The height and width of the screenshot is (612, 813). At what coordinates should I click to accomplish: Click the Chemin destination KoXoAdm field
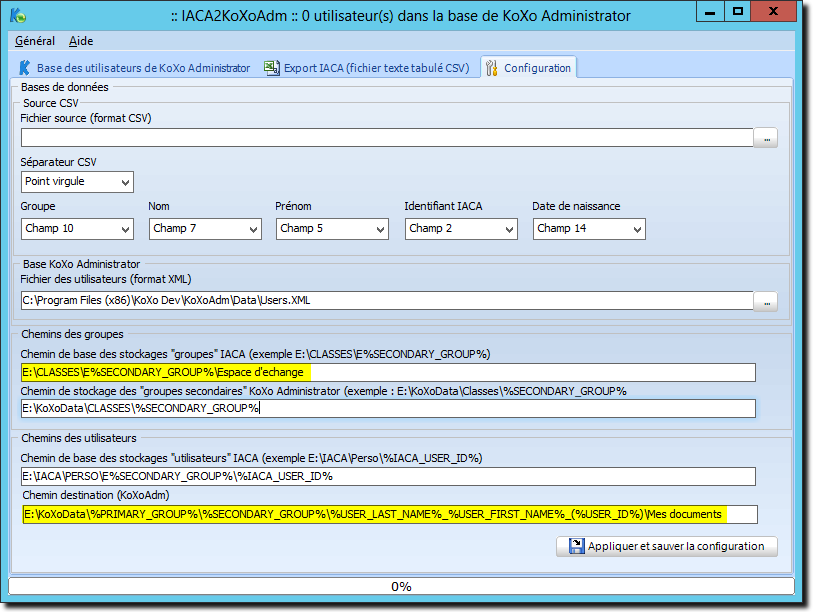390,514
